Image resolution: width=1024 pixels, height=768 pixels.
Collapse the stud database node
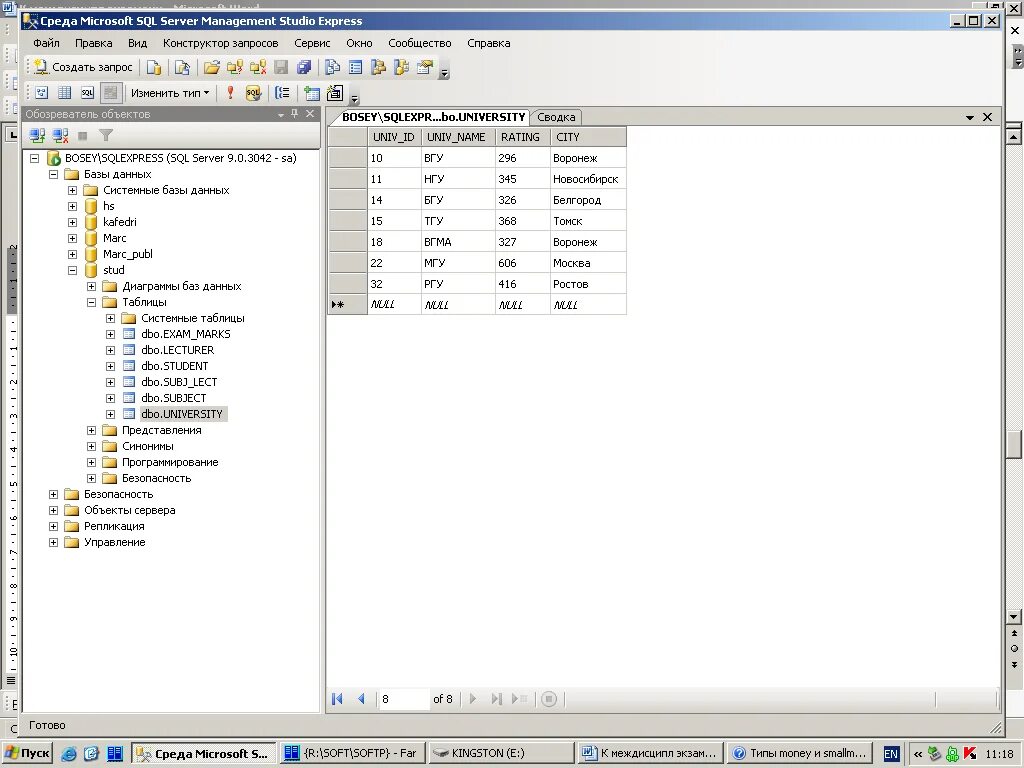72,270
